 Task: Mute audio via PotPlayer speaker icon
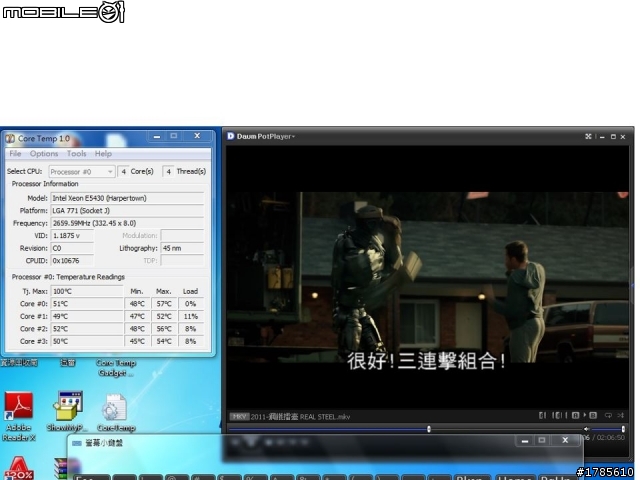tap(586, 429)
